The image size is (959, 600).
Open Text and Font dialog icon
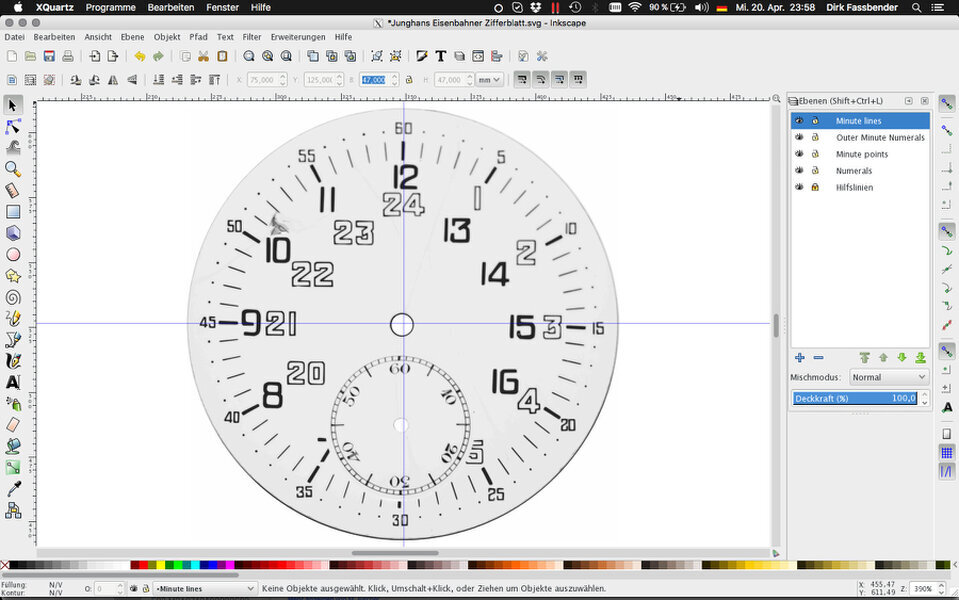(x=440, y=56)
